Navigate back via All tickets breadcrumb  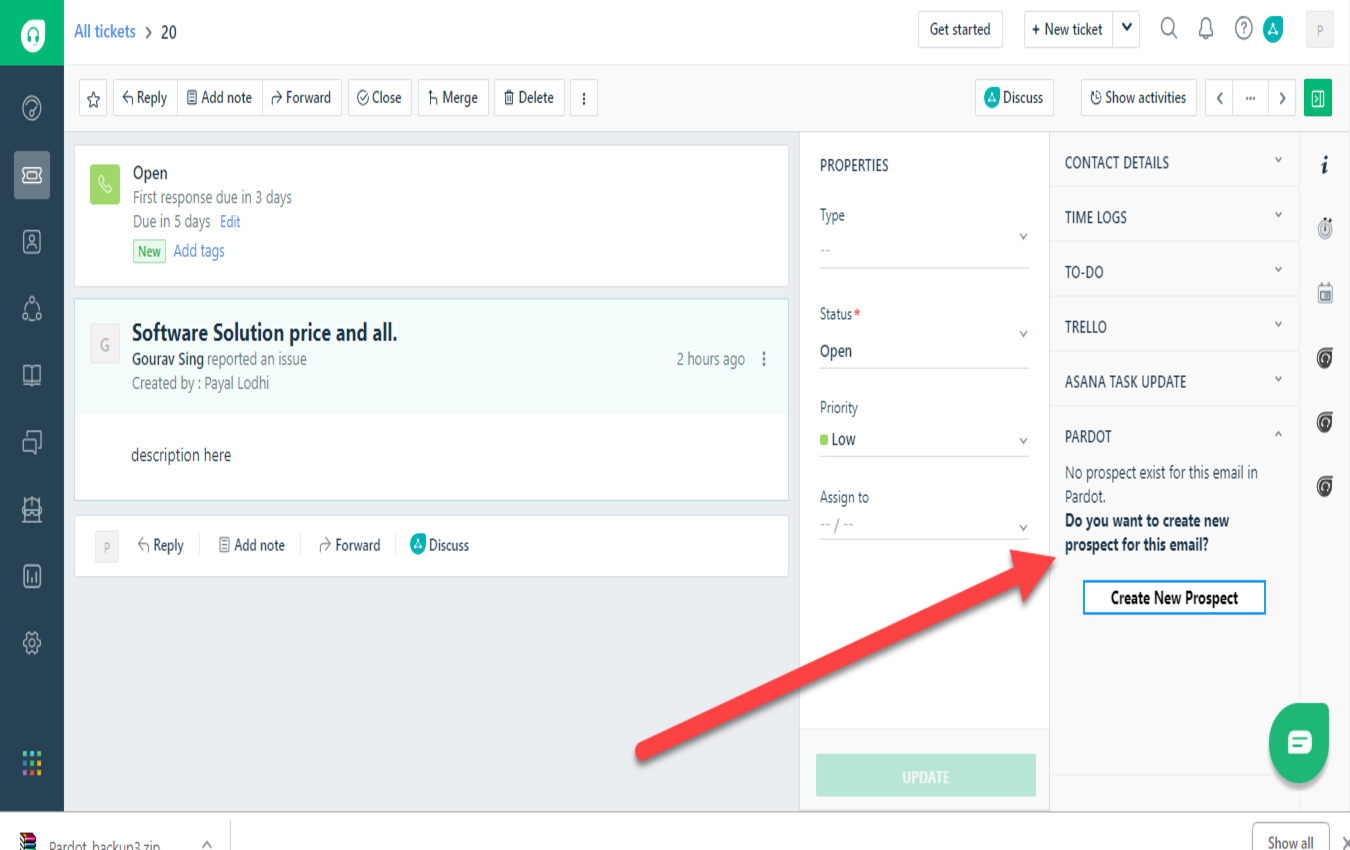pyautogui.click(x=104, y=31)
